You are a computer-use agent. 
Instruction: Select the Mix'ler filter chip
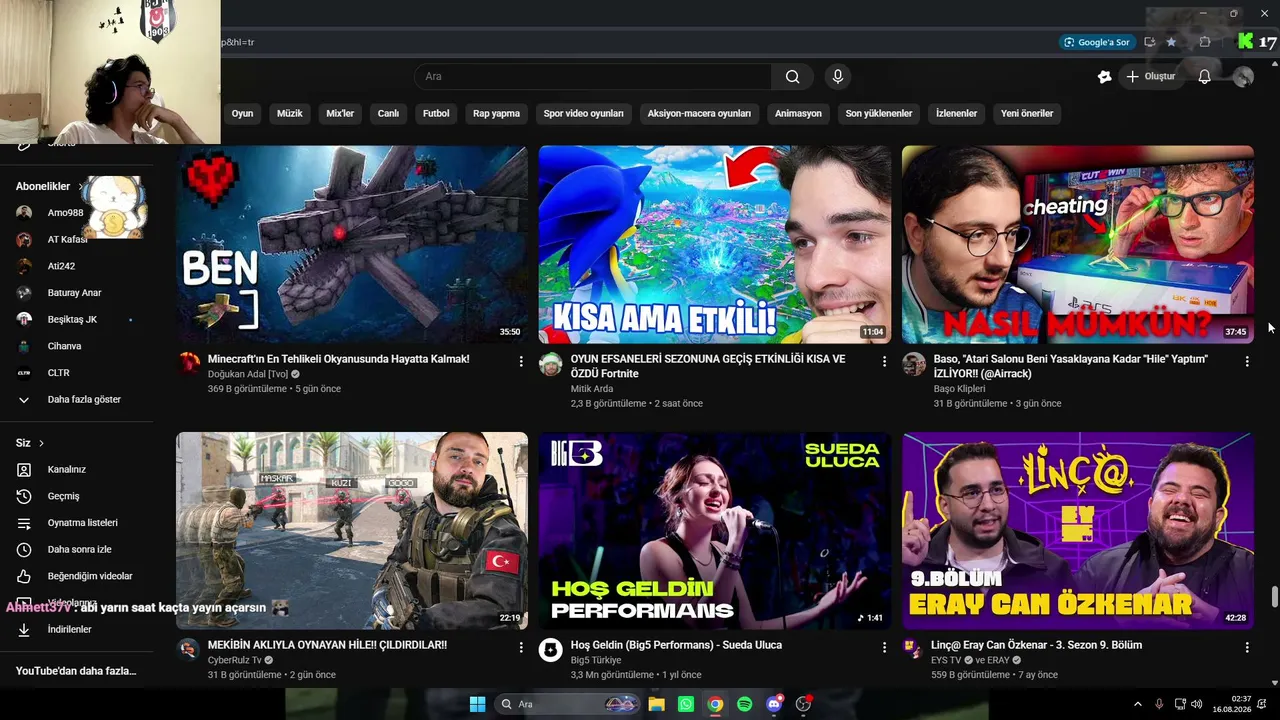pyautogui.click(x=340, y=114)
